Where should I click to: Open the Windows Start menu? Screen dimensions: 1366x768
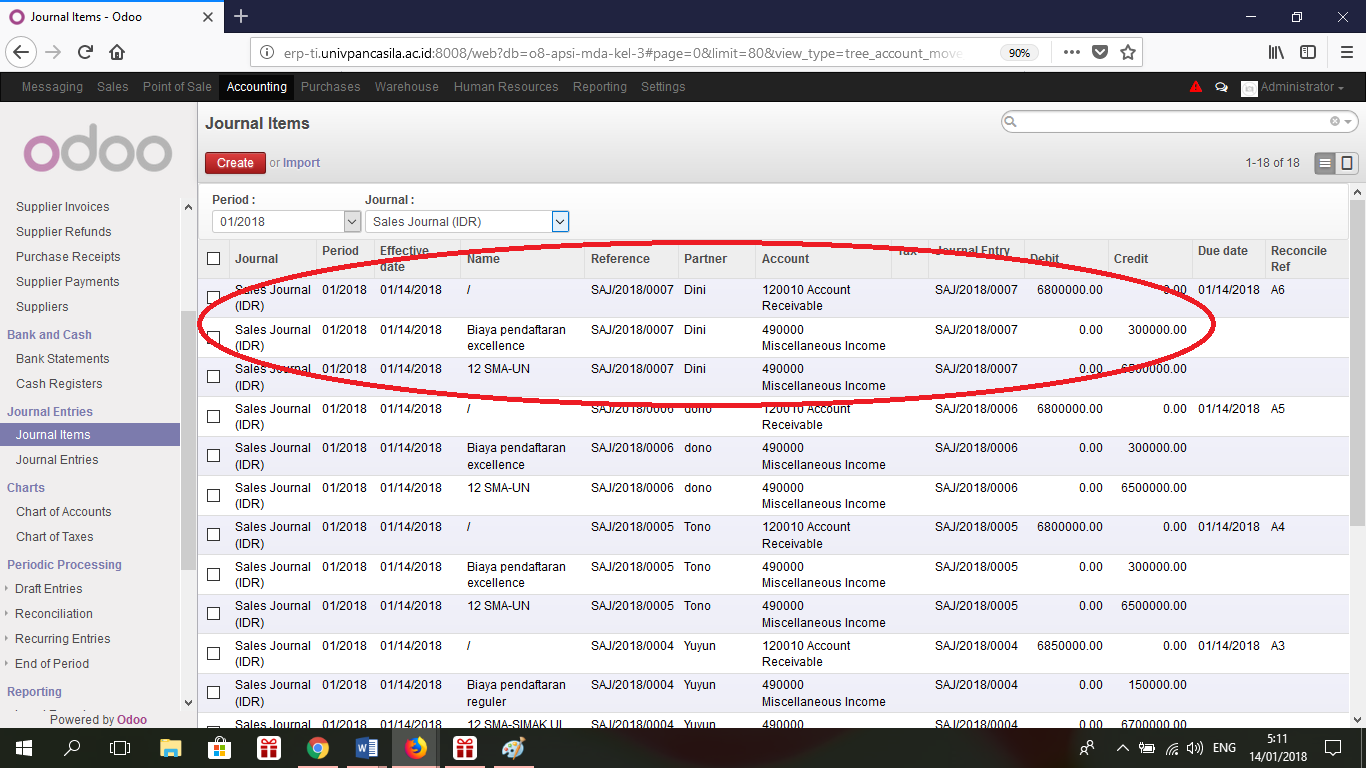coord(23,748)
